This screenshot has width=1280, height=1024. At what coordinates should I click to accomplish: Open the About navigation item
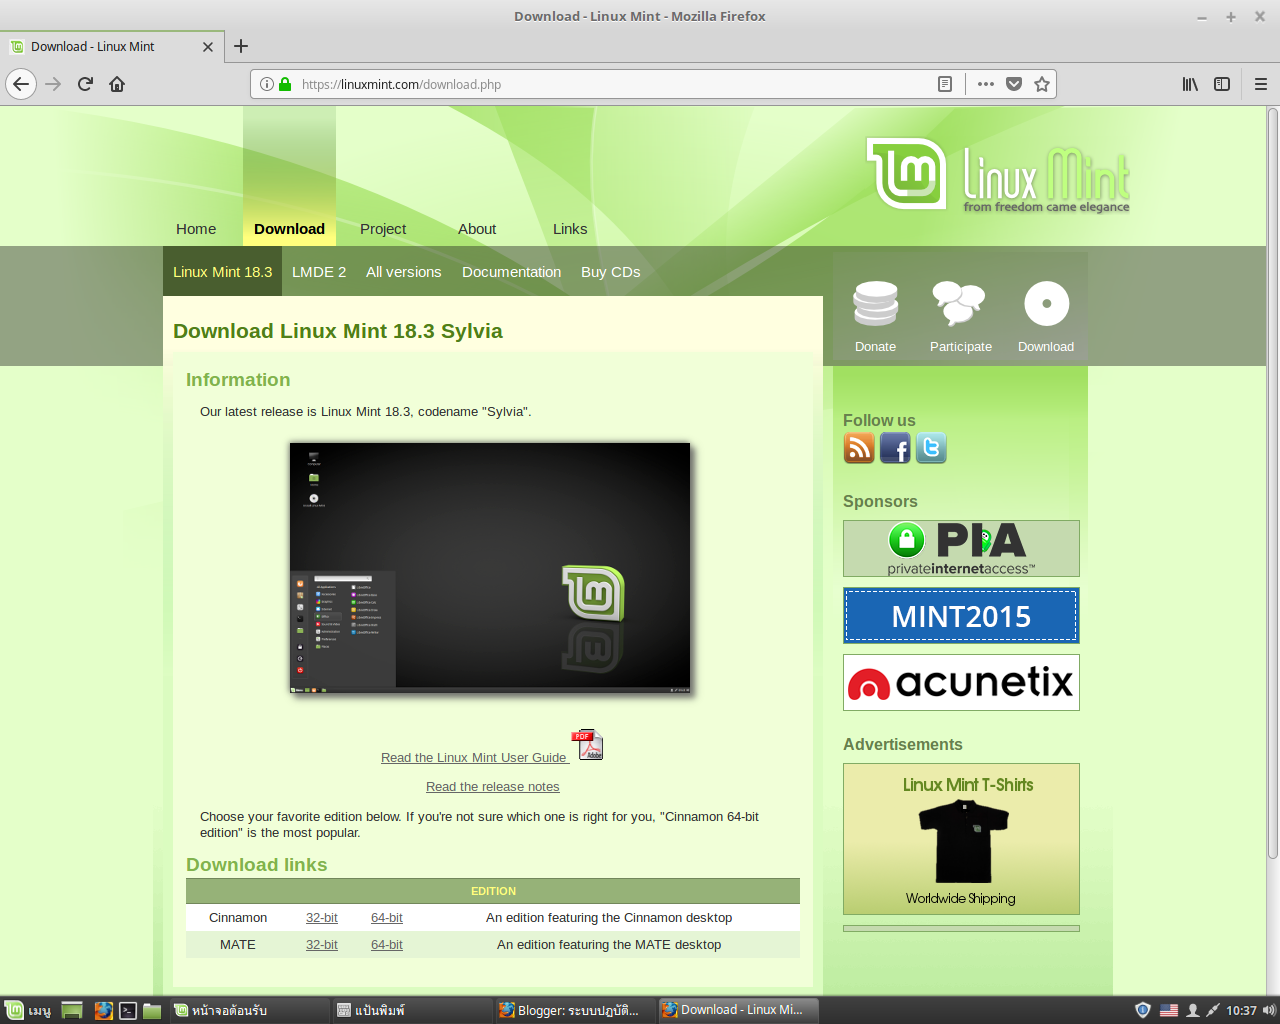pyautogui.click(x=477, y=229)
